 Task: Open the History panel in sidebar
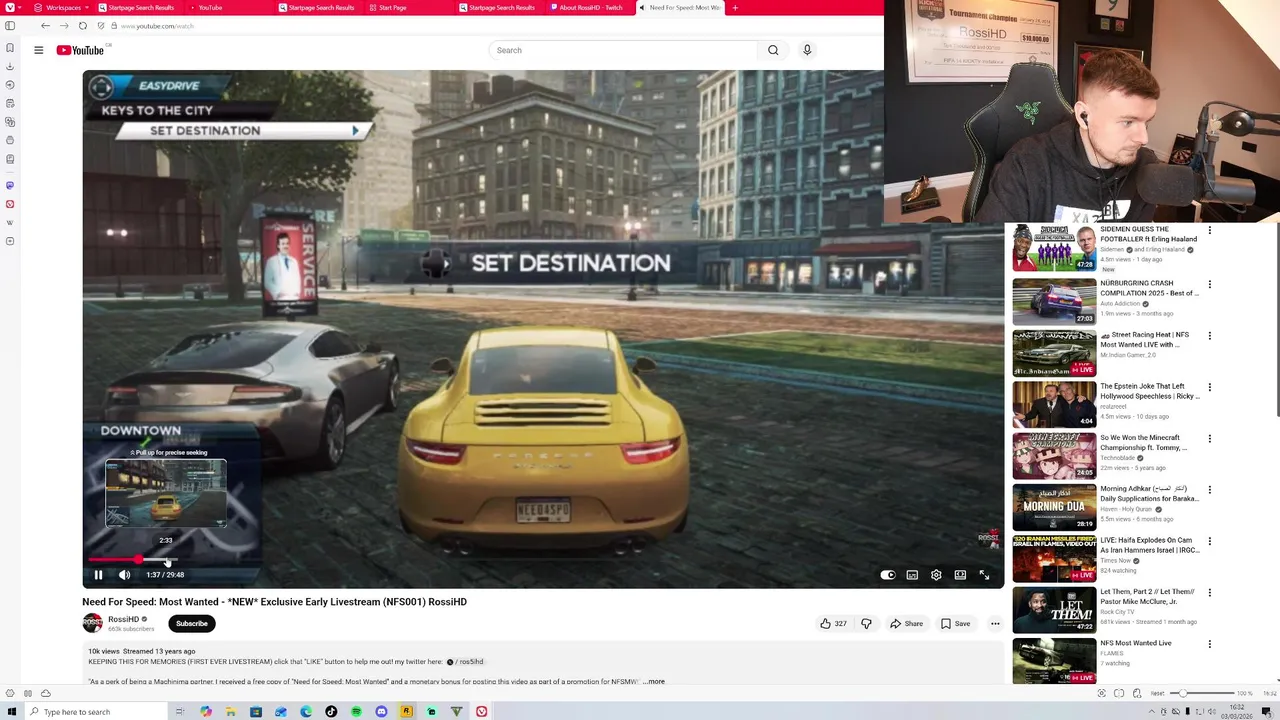pos(10,84)
